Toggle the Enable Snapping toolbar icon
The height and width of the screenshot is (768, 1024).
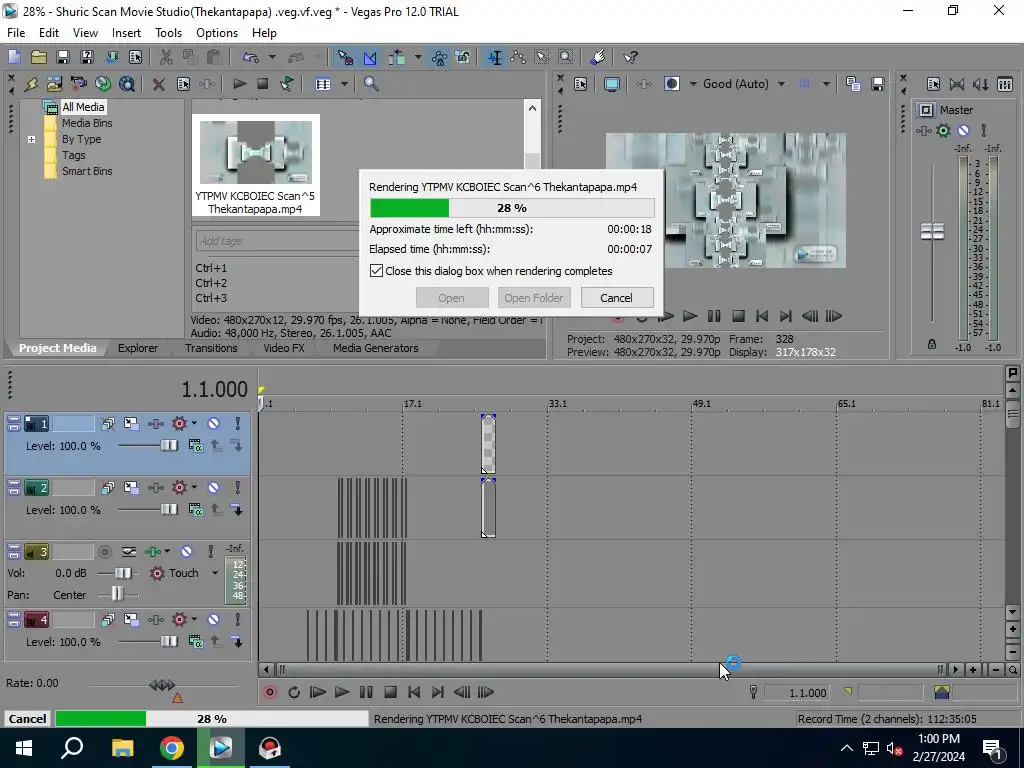[345, 57]
